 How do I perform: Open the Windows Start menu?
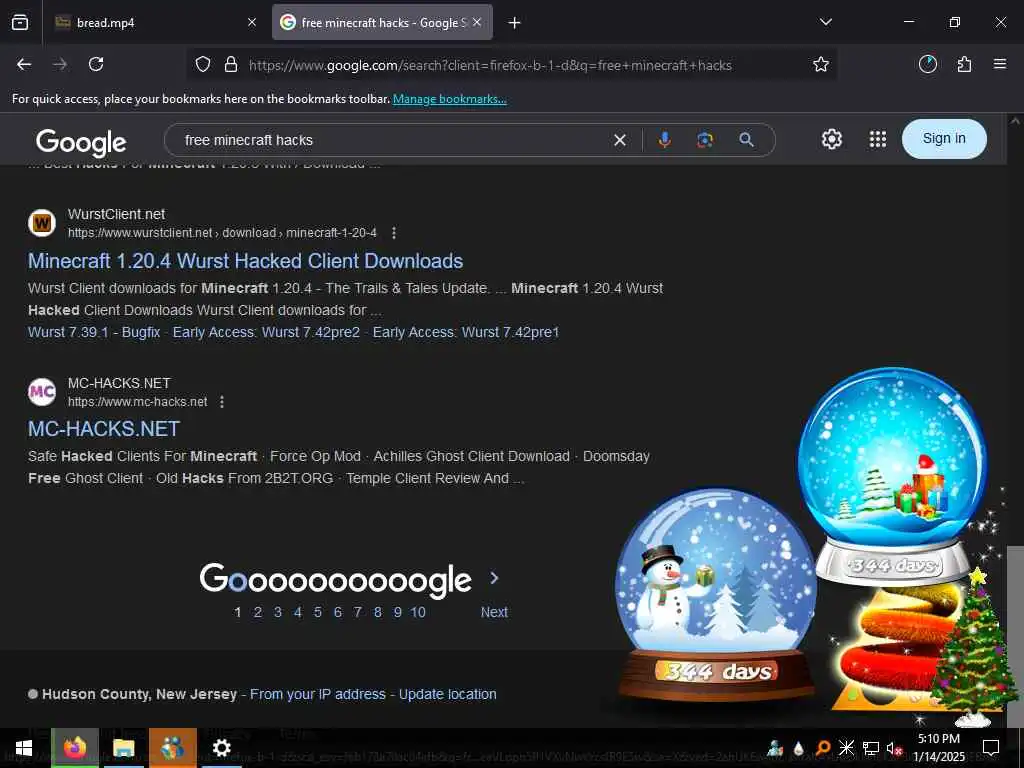24,748
